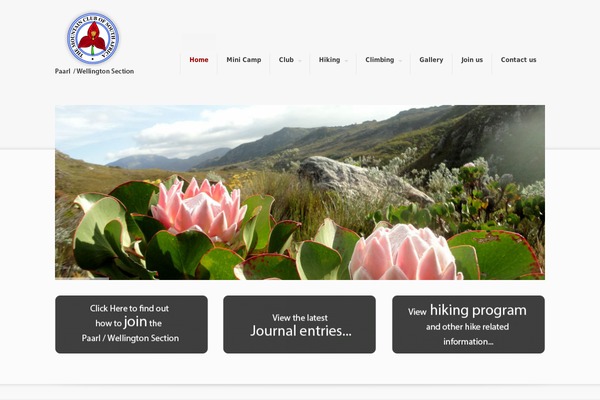Expand the Hiking dropdown arrow
600x400 pixels.
tap(346, 61)
